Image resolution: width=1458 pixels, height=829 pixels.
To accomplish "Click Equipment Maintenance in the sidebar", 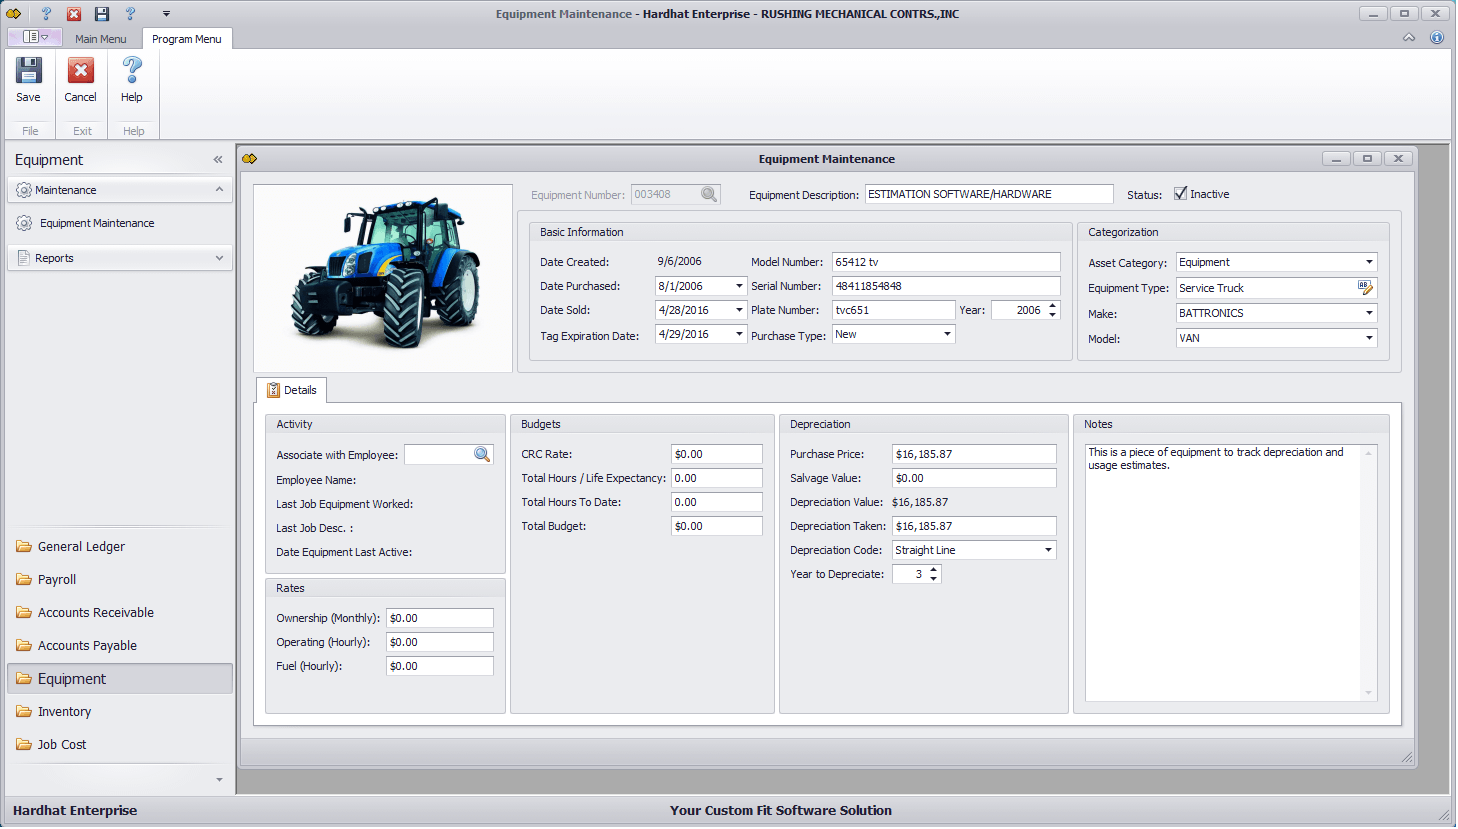I will click(97, 223).
